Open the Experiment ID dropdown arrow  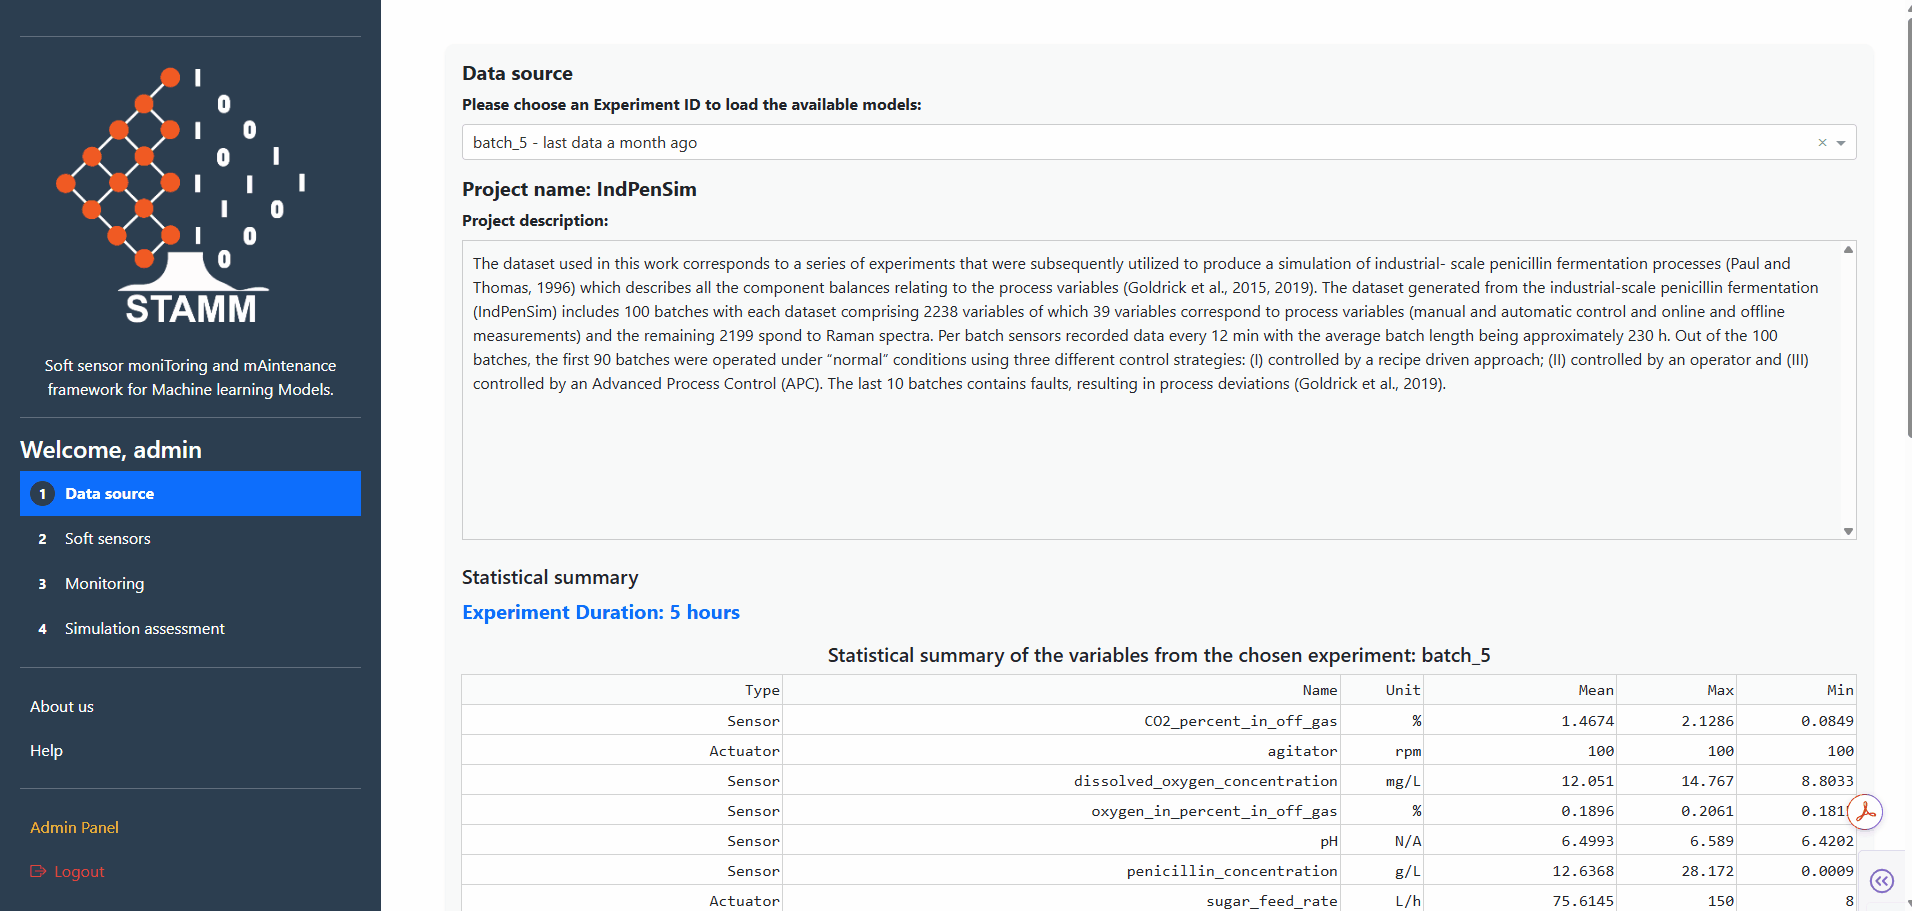[1841, 143]
